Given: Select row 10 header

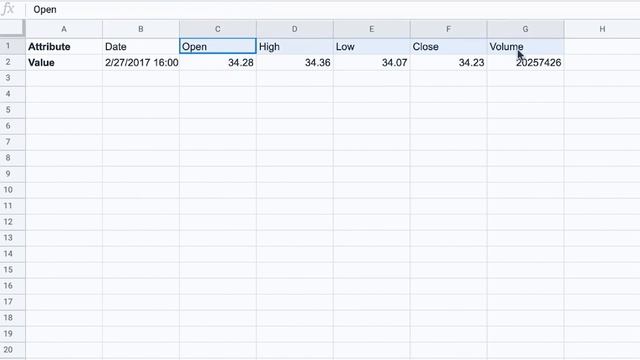Looking at the screenshot, I should 12,190.
